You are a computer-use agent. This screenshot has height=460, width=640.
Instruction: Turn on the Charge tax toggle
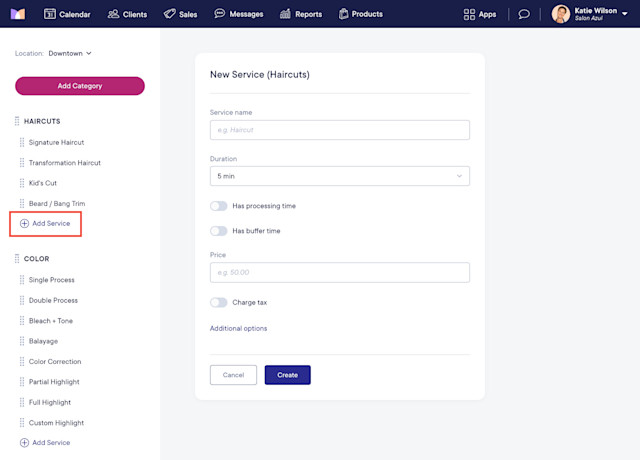pyautogui.click(x=219, y=302)
